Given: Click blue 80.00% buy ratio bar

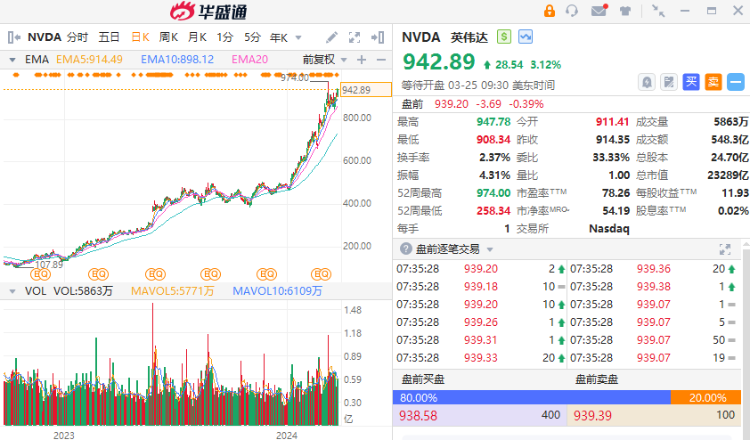Looking at the screenshot, I should (x=532, y=397).
